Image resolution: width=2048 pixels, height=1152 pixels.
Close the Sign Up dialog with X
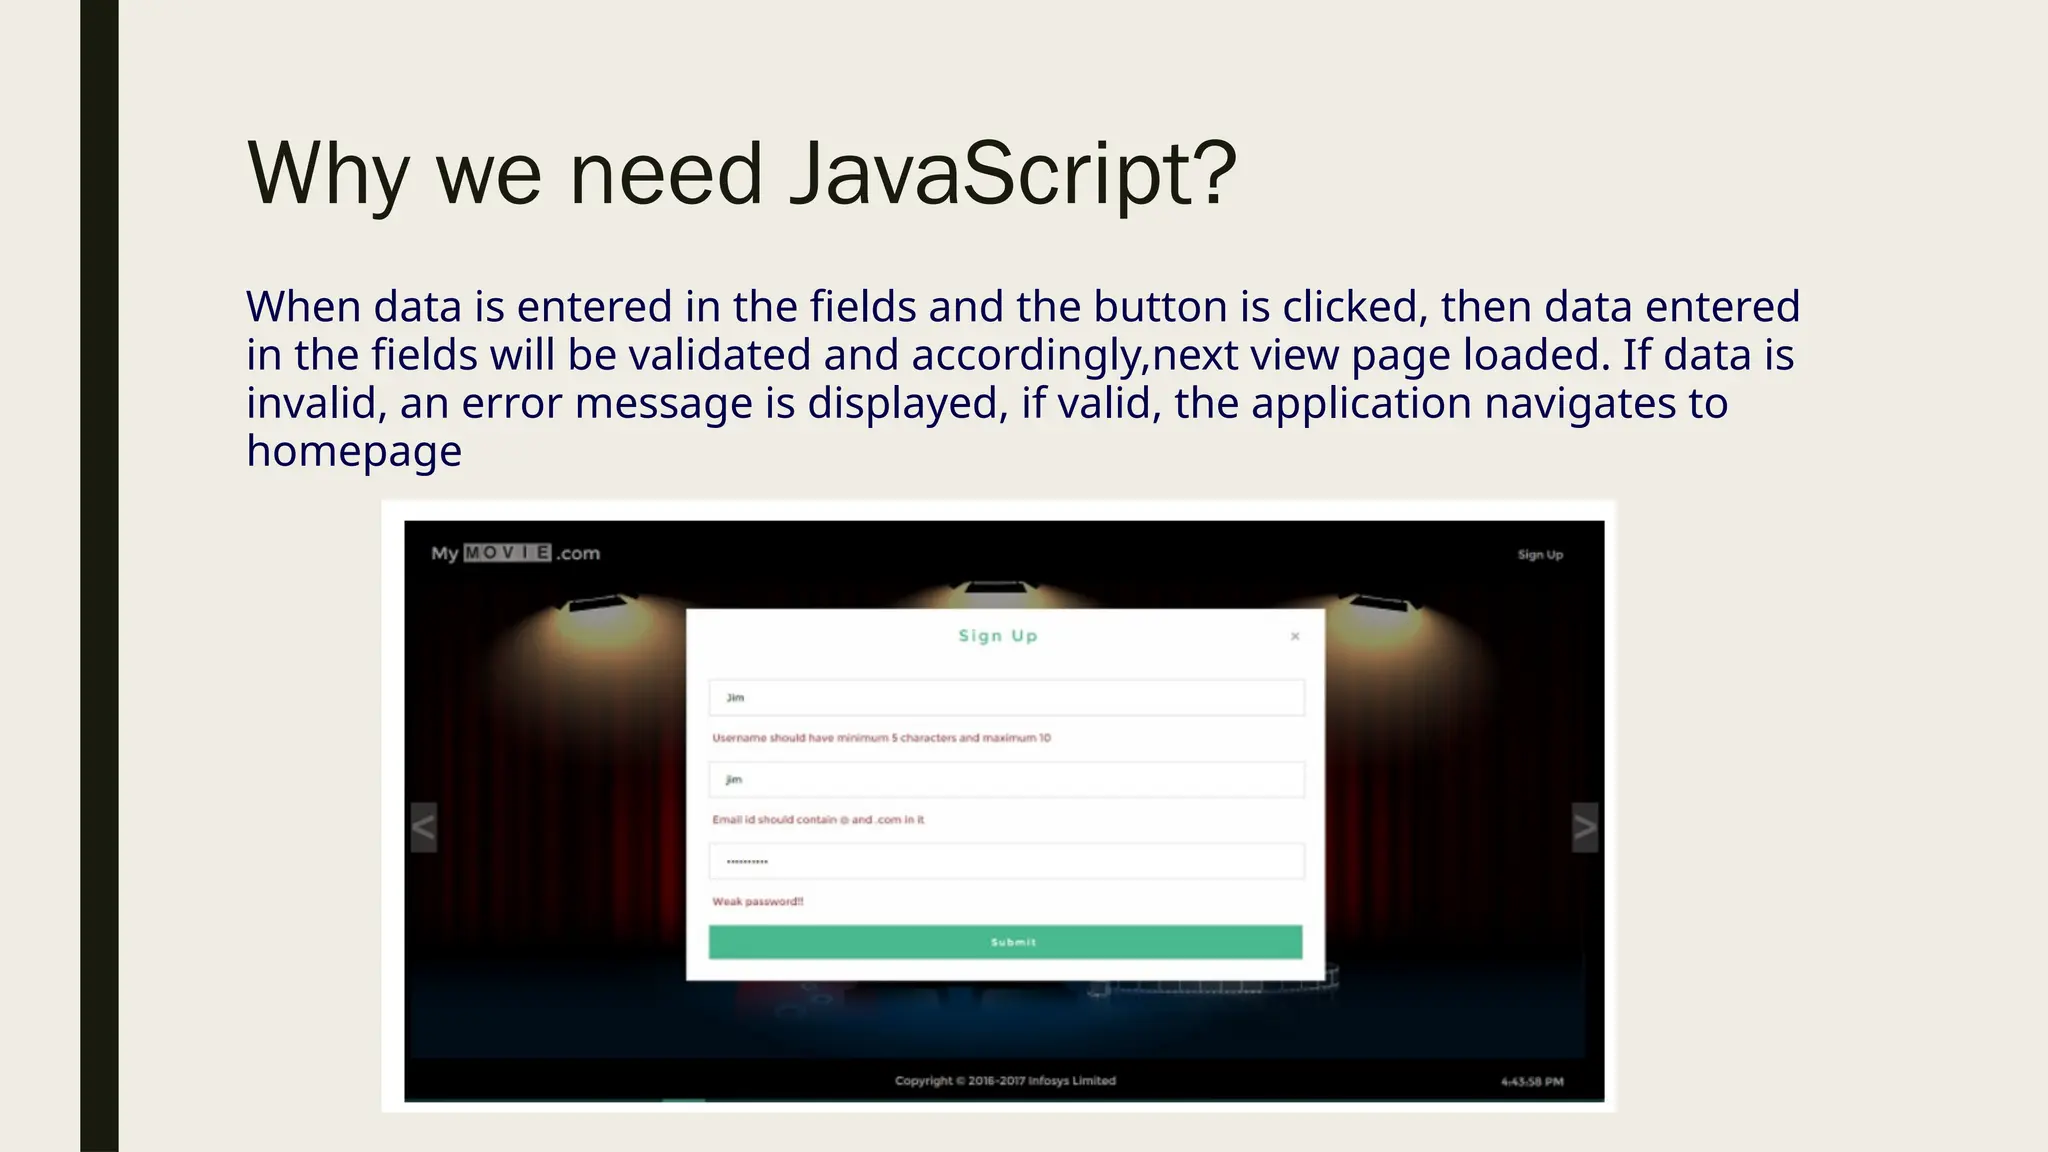1295,636
